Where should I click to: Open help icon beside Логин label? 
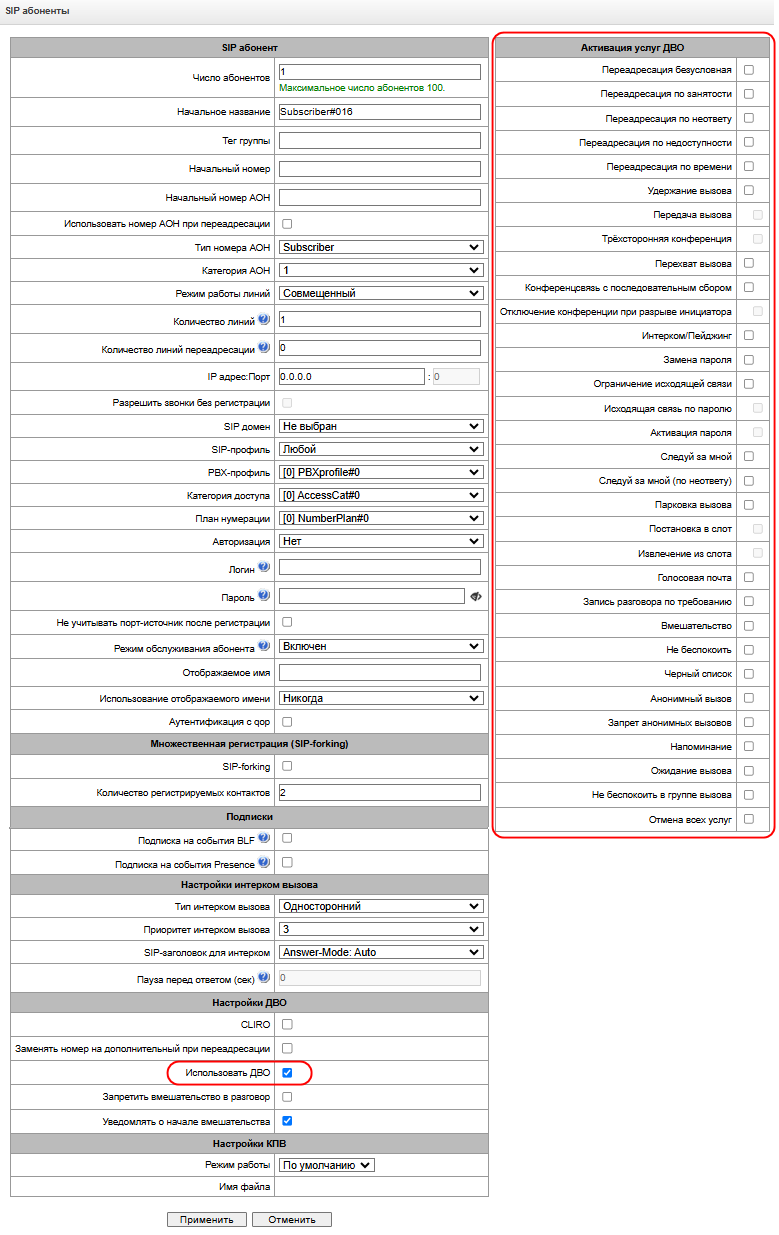click(x=264, y=566)
